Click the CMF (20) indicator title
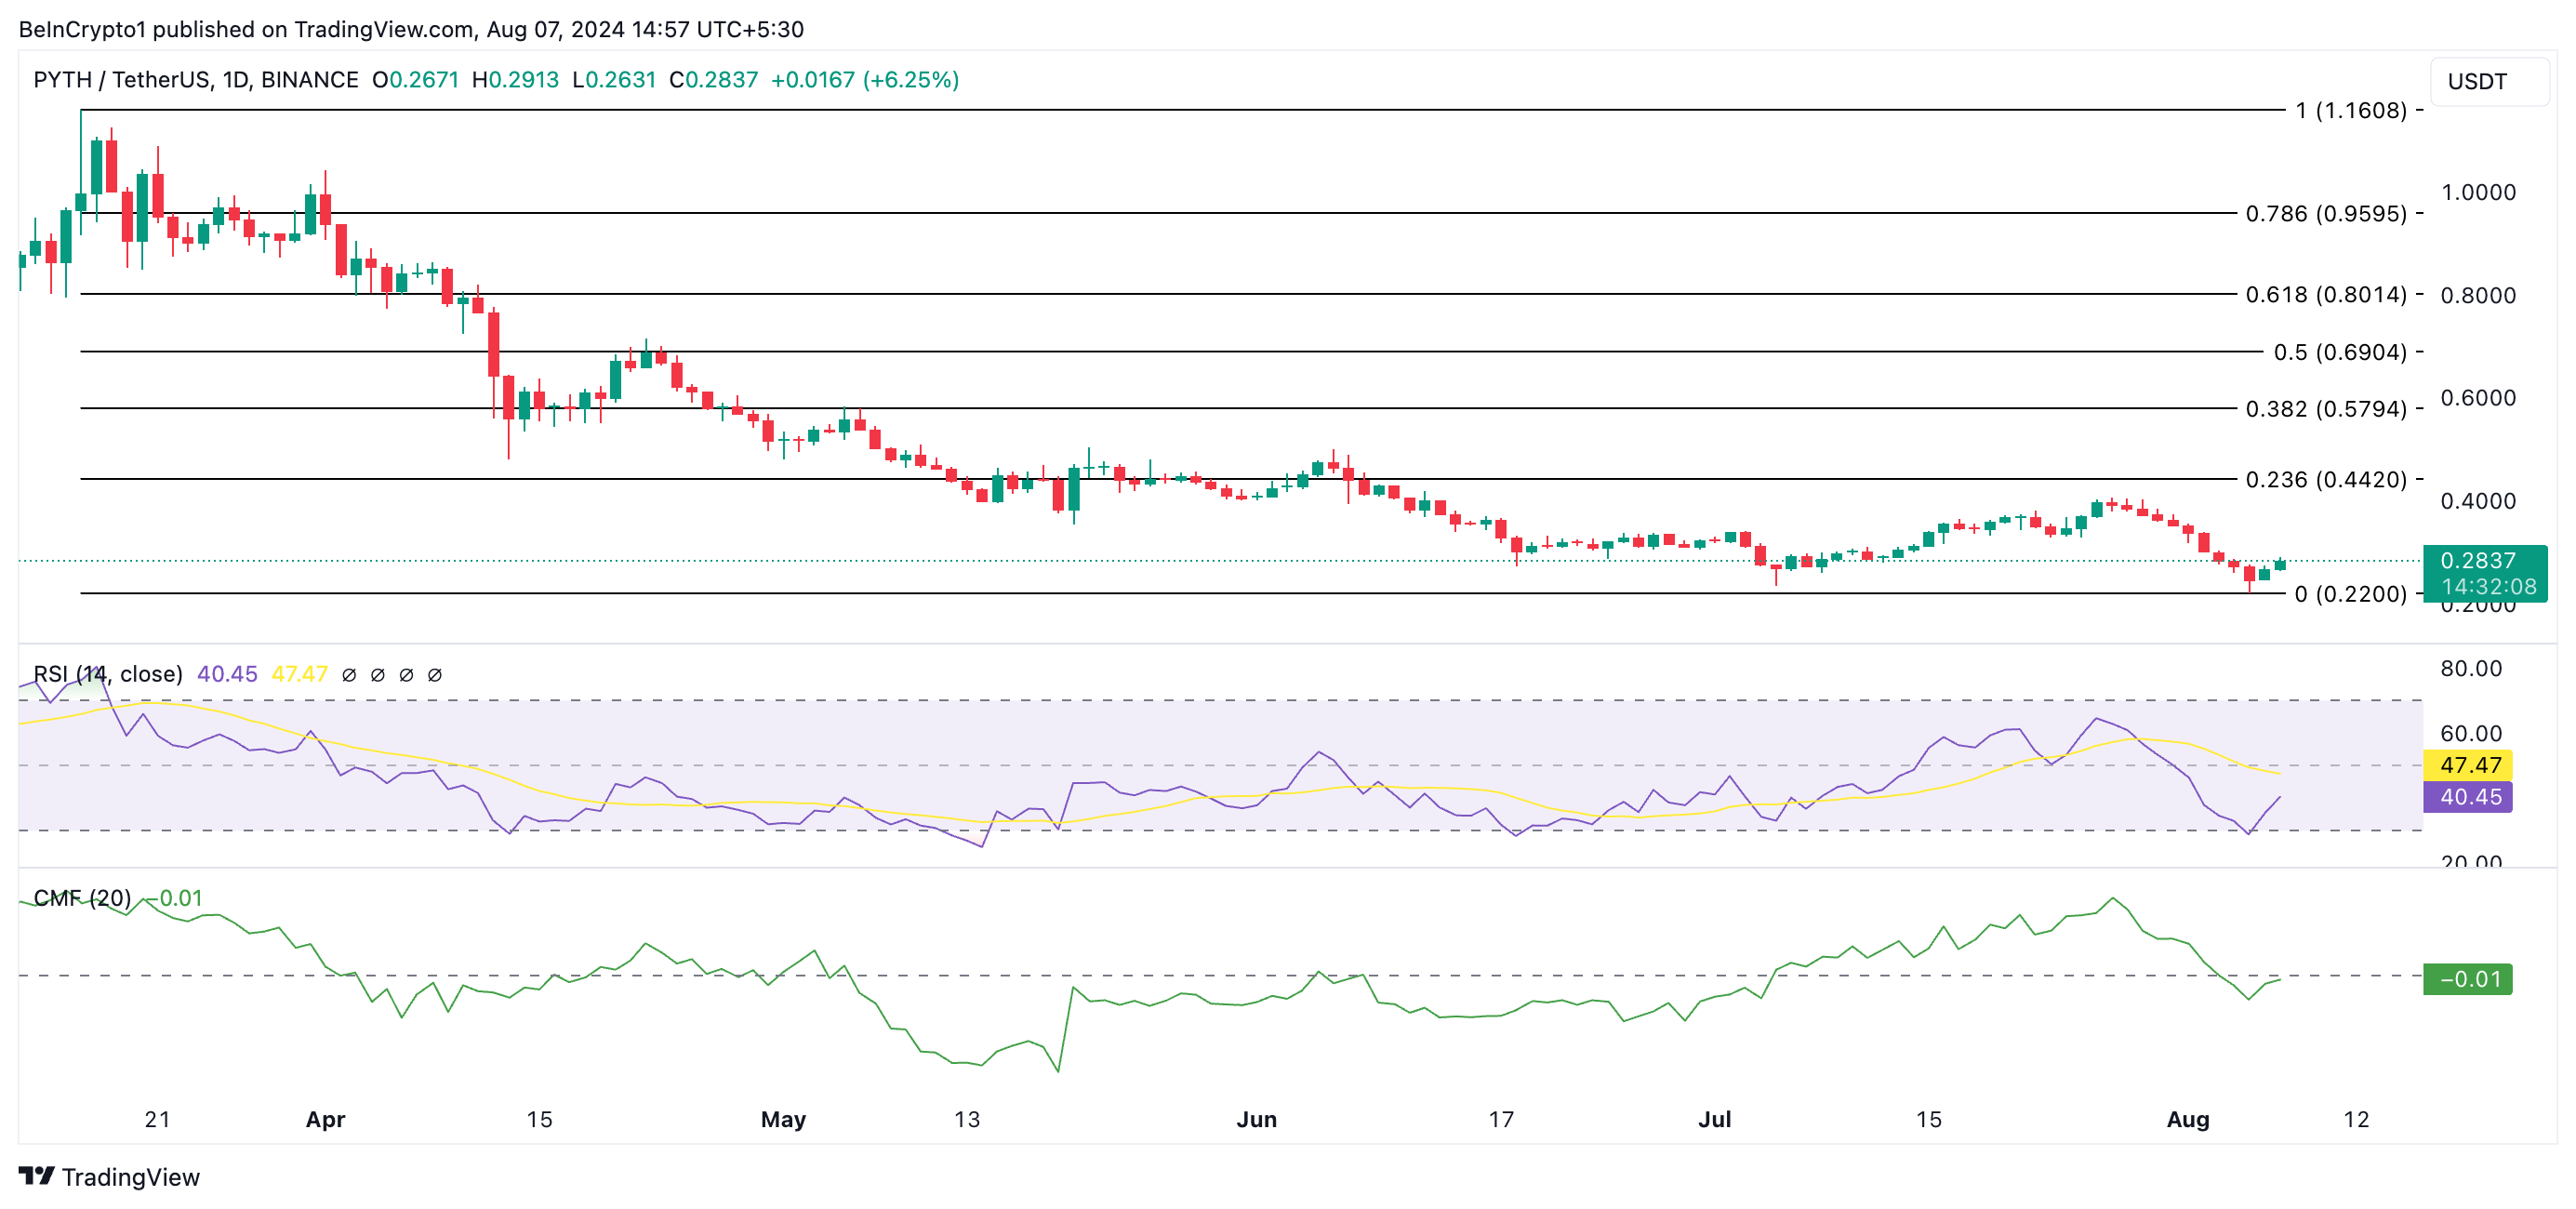Screen dimensions: 2576x1209 tap(82, 898)
